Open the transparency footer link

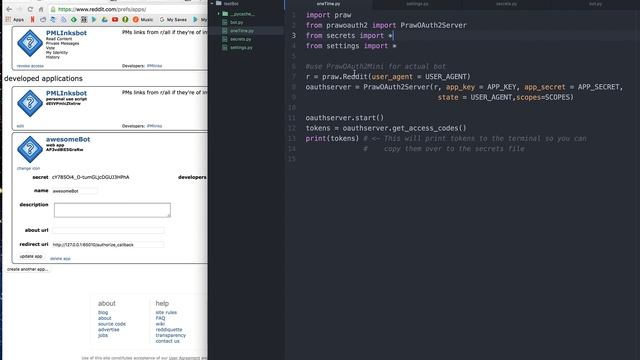(x=171, y=335)
